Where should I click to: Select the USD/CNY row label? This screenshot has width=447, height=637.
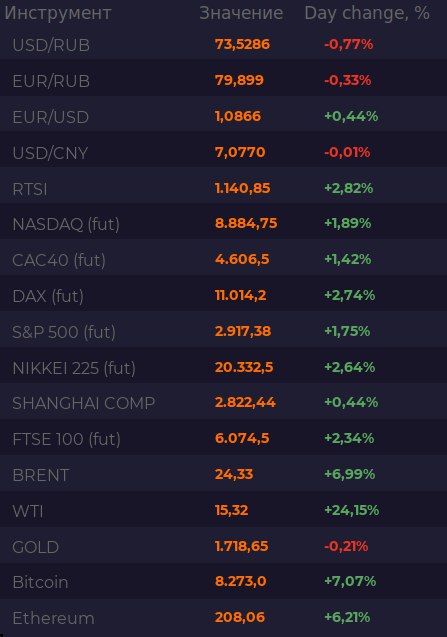point(50,153)
